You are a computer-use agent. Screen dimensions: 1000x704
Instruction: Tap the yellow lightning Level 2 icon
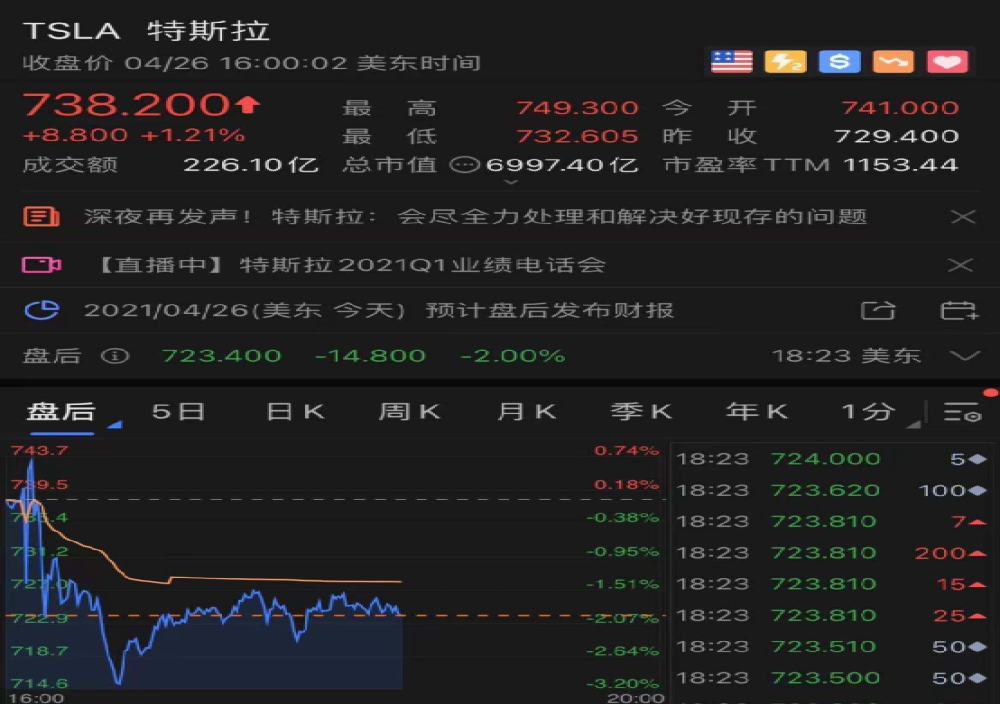785,62
